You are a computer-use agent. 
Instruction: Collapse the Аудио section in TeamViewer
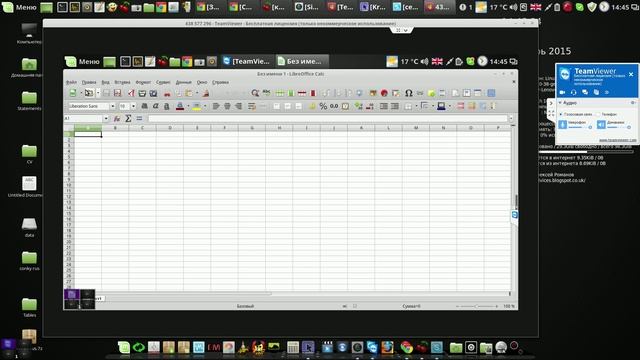pos(560,102)
